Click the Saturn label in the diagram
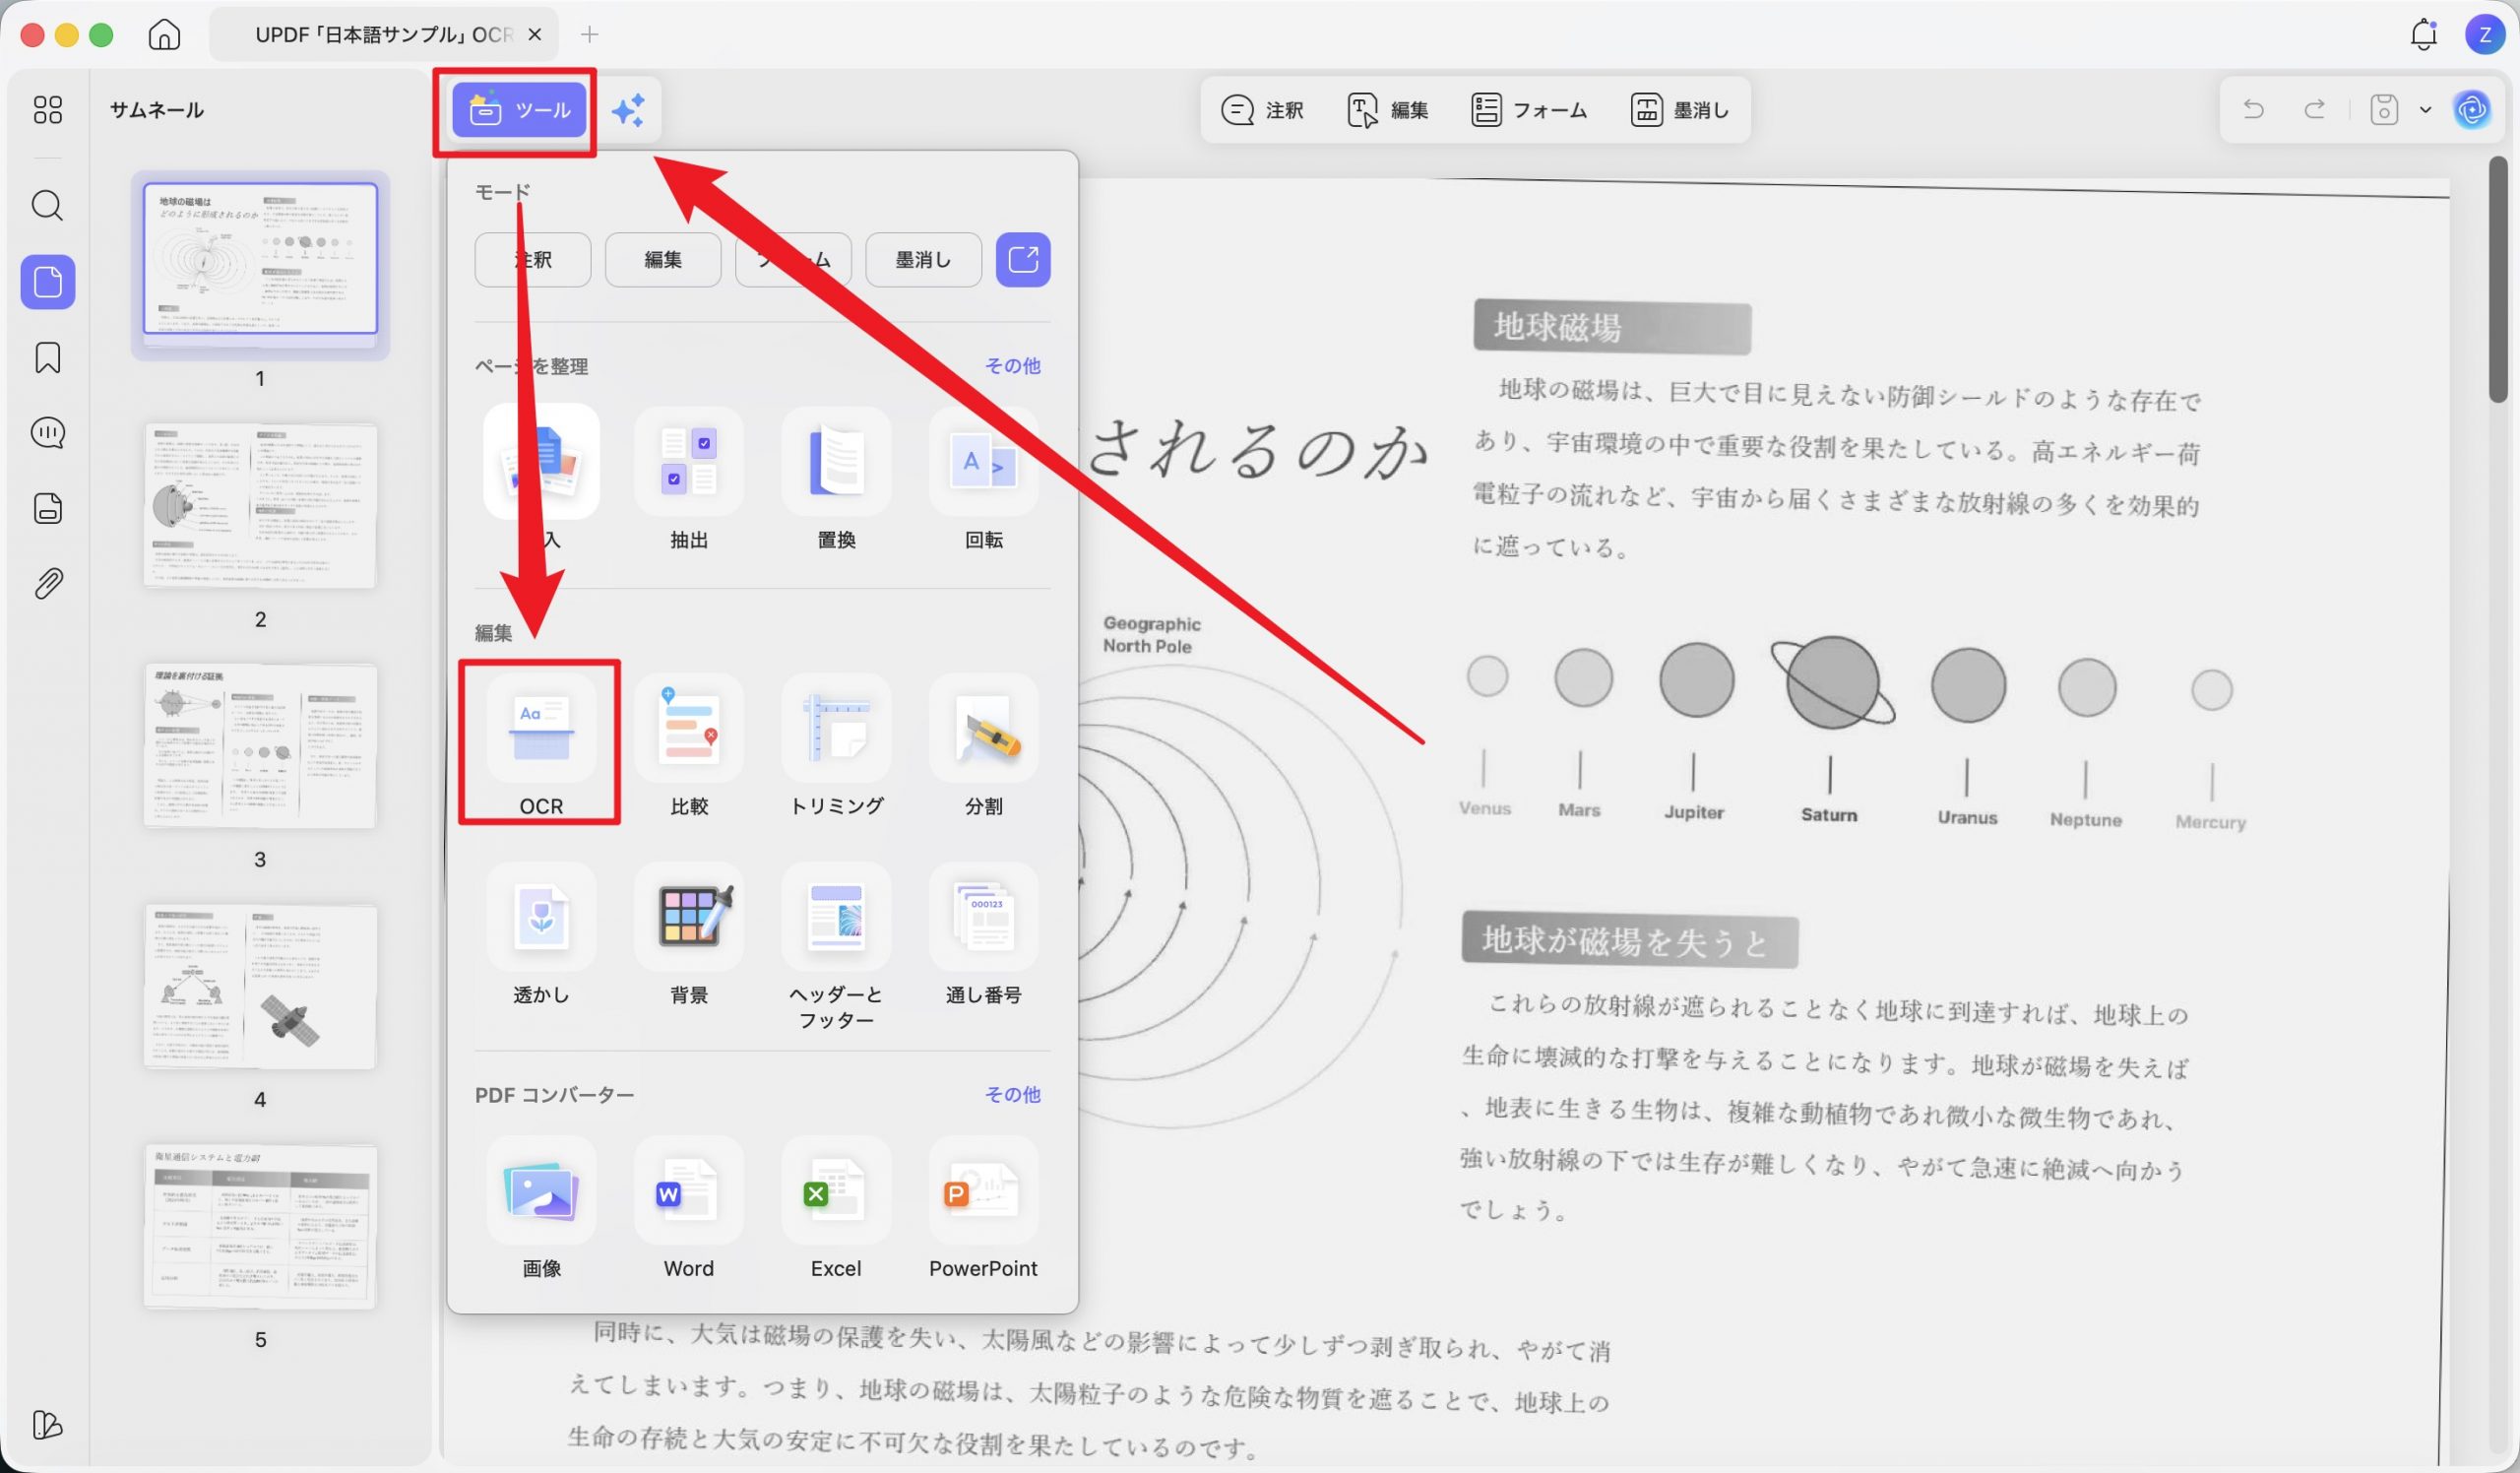The height and width of the screenshot is (1473, 2520). (x=1829, y=815)
